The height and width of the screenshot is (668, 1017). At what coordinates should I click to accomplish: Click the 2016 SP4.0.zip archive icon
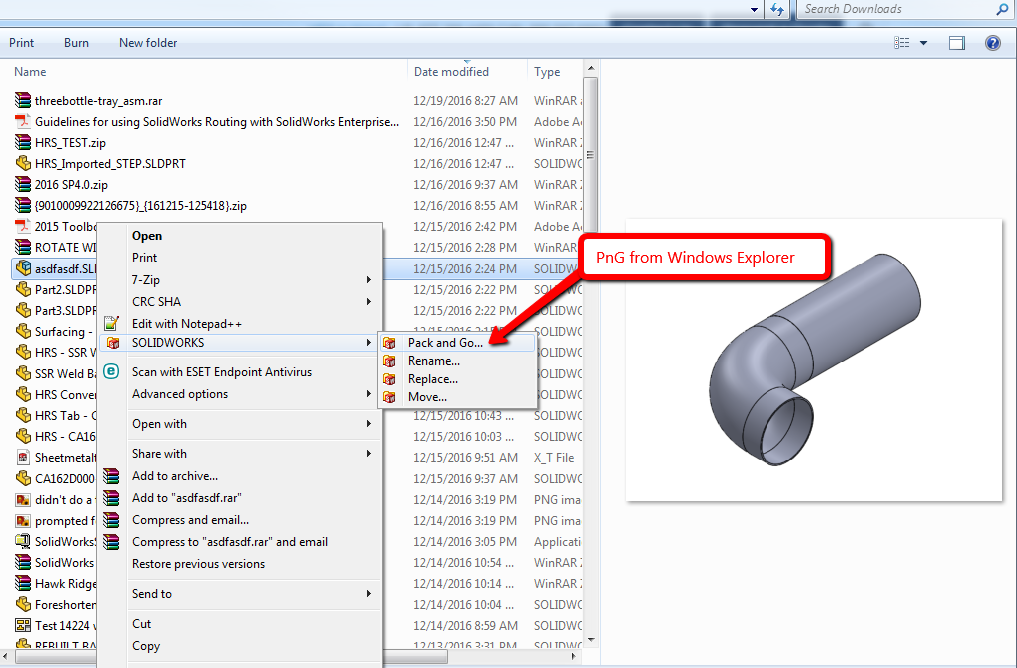23,184
